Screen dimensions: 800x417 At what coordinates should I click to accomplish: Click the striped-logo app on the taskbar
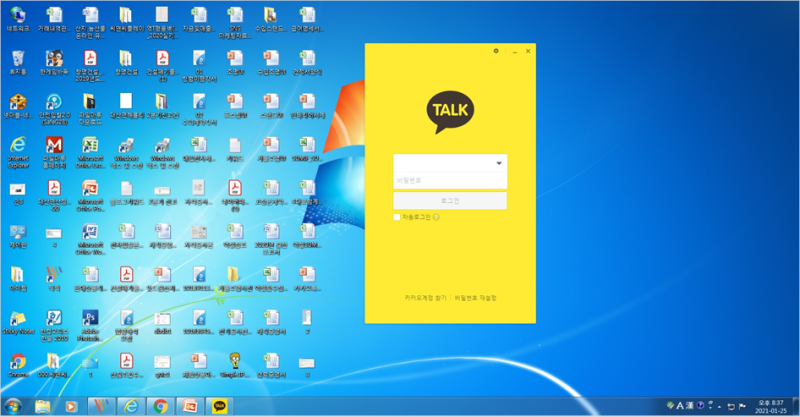102,406
